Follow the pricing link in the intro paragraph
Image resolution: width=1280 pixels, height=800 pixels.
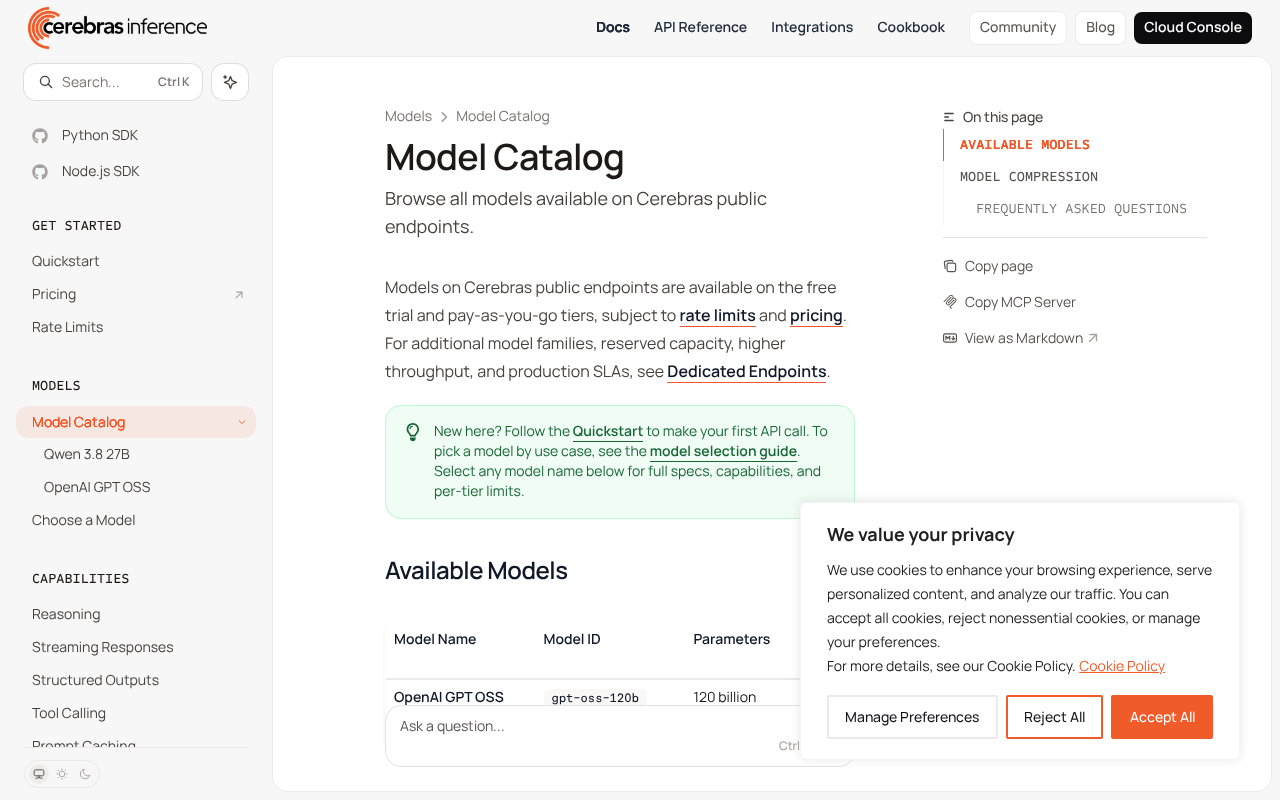point(816,316)
